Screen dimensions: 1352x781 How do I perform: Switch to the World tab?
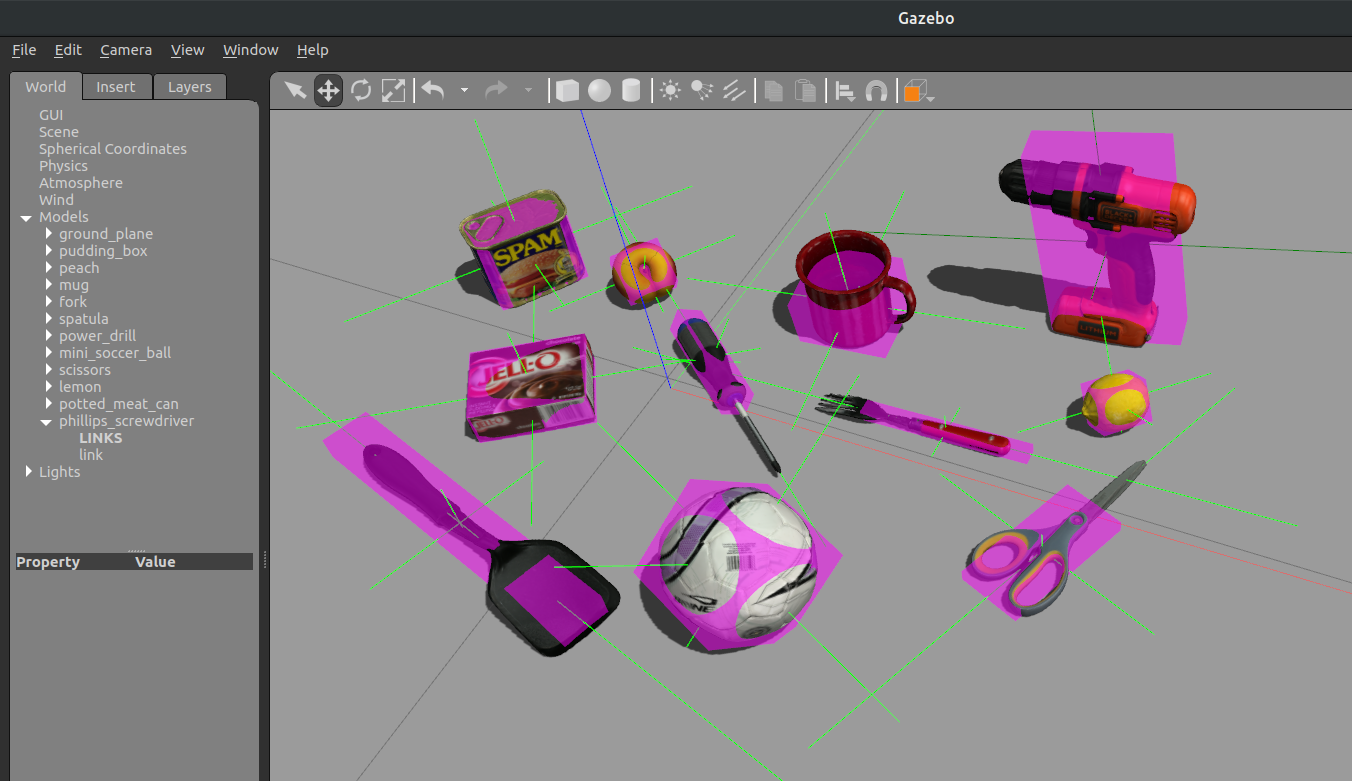point(46,87)
